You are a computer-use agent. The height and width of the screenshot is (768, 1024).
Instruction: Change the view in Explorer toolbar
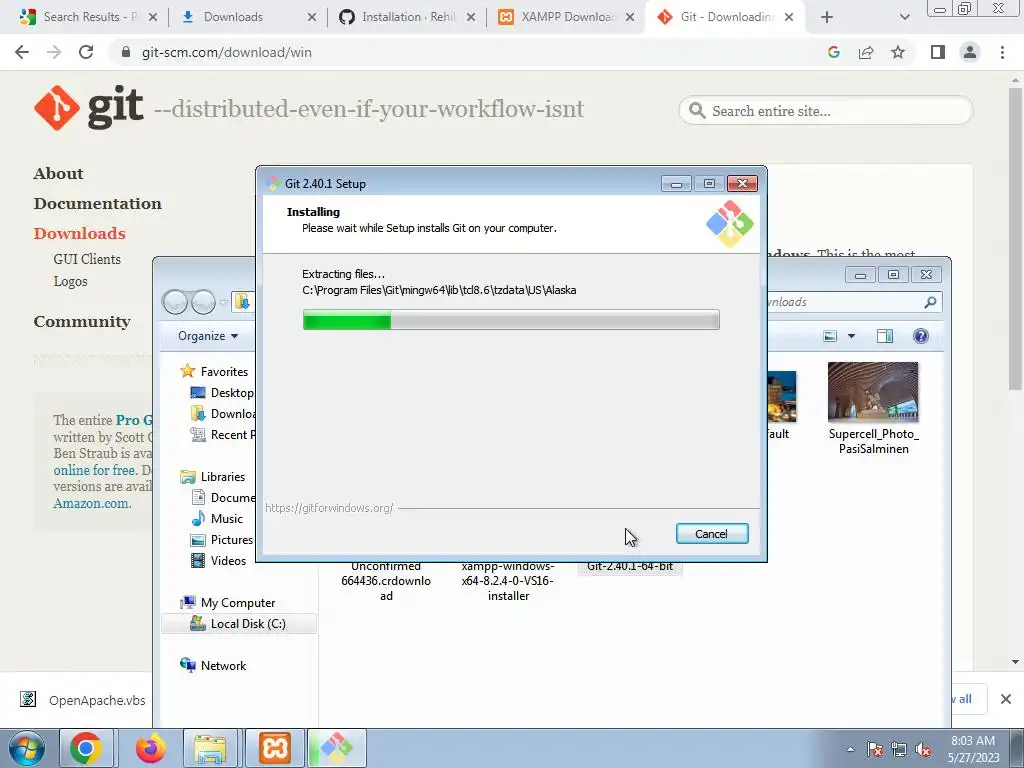click(x=831, y=336)
